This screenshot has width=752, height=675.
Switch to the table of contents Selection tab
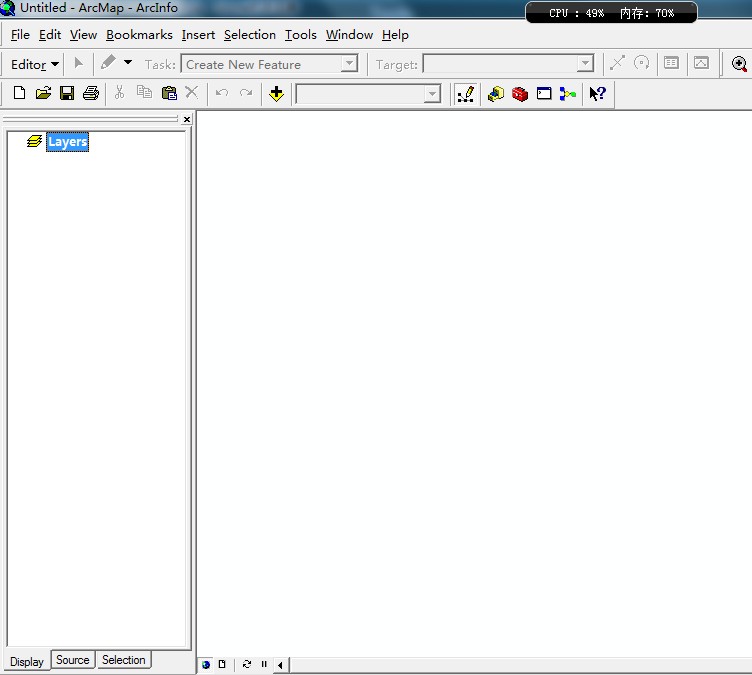123,660
